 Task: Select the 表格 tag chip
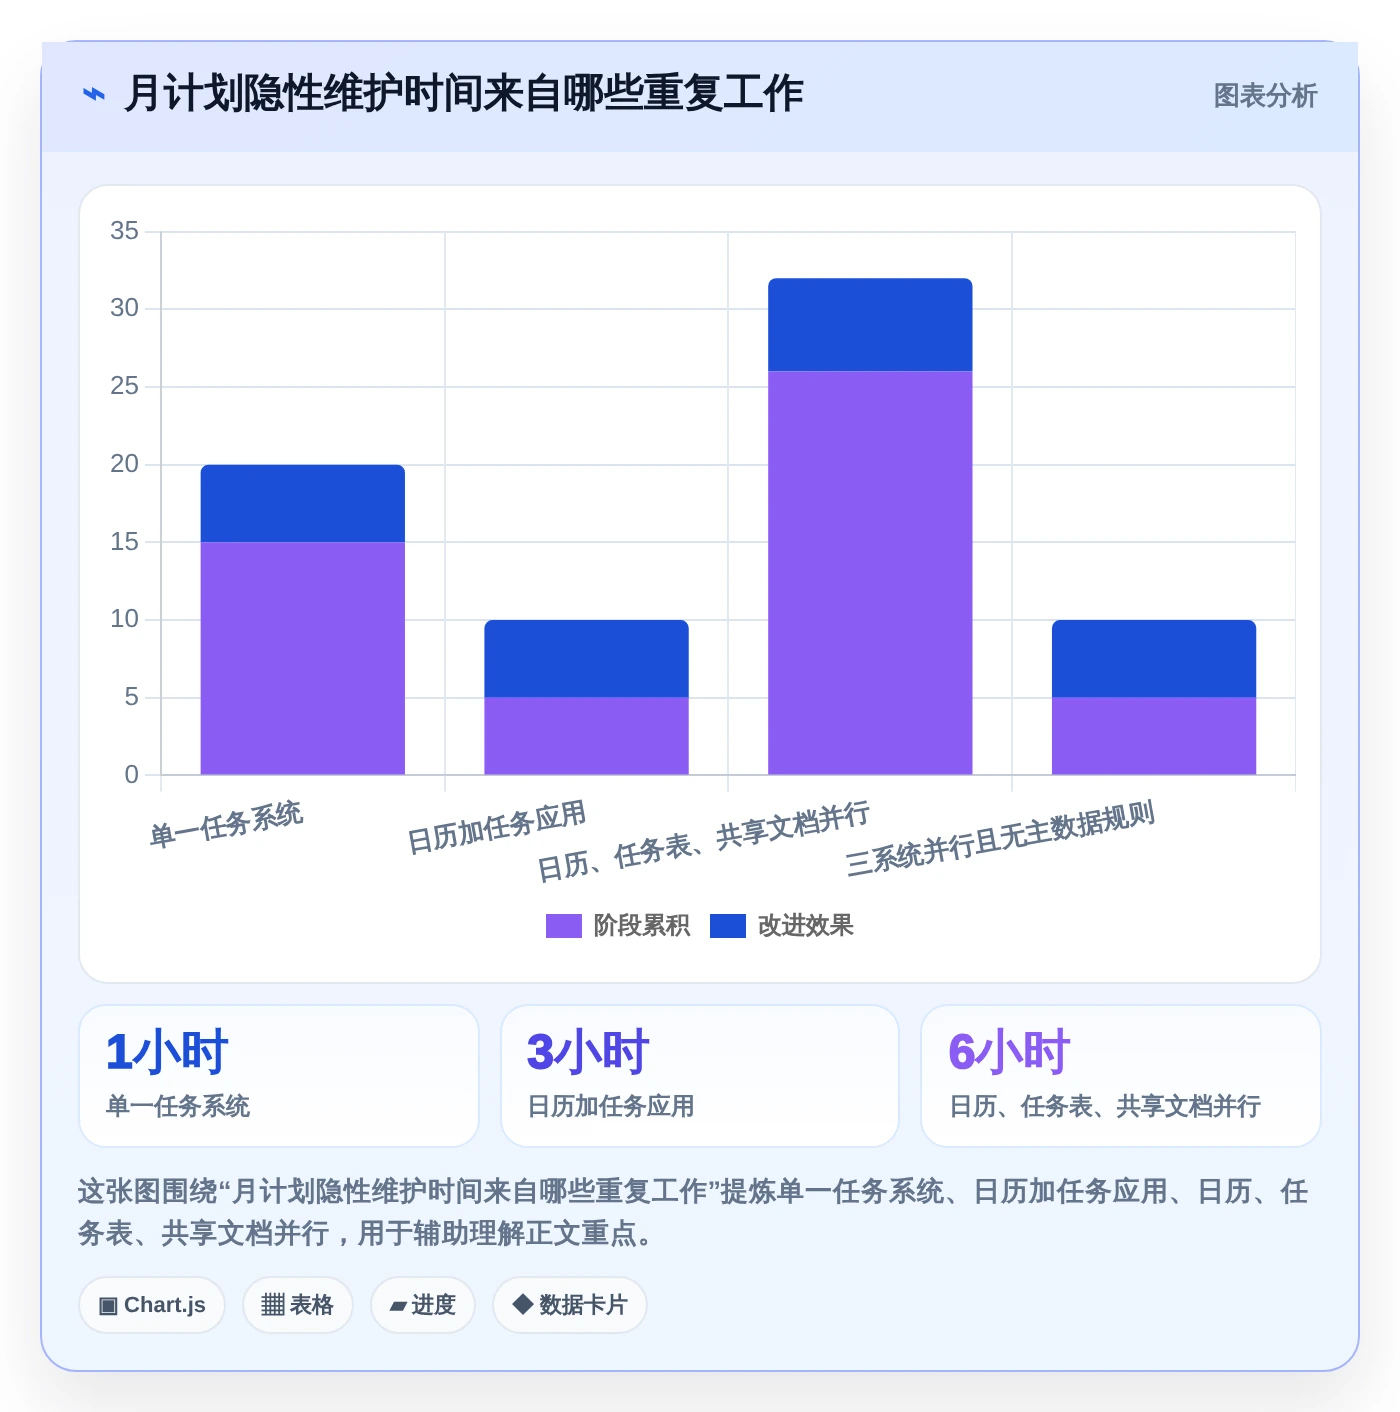298,1305
